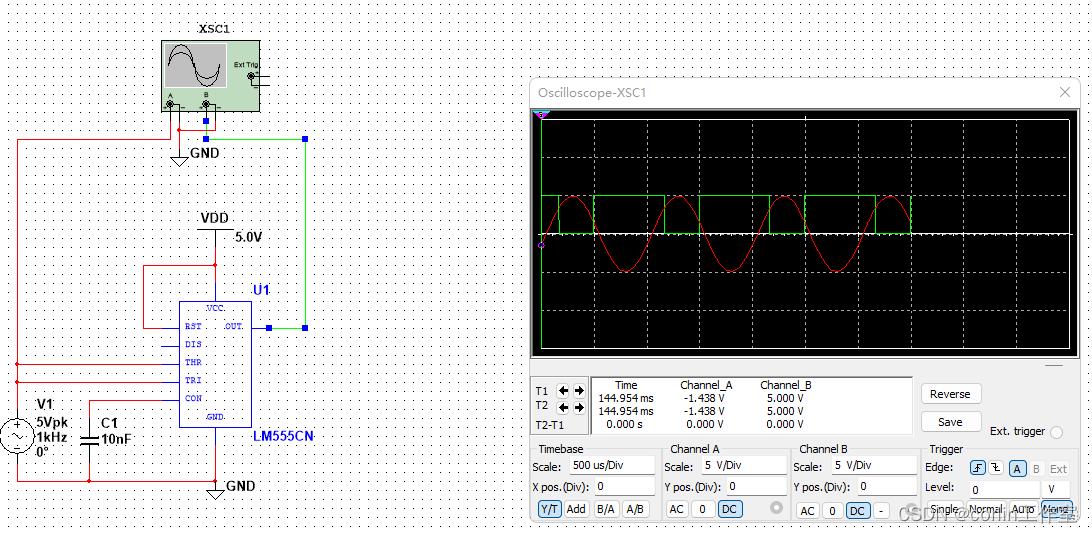Select the GND symbol under the 555 chip
Screen dimensions: 1092x533
coord(215,493)
